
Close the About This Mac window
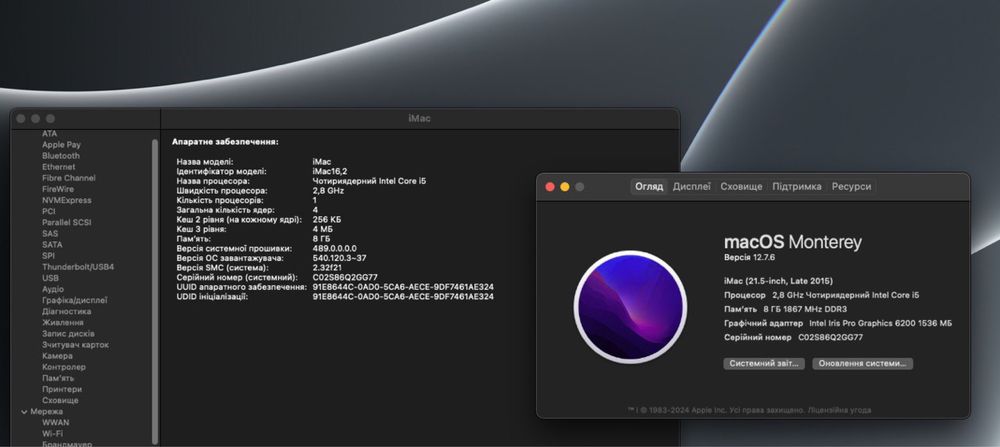point(550,187)
